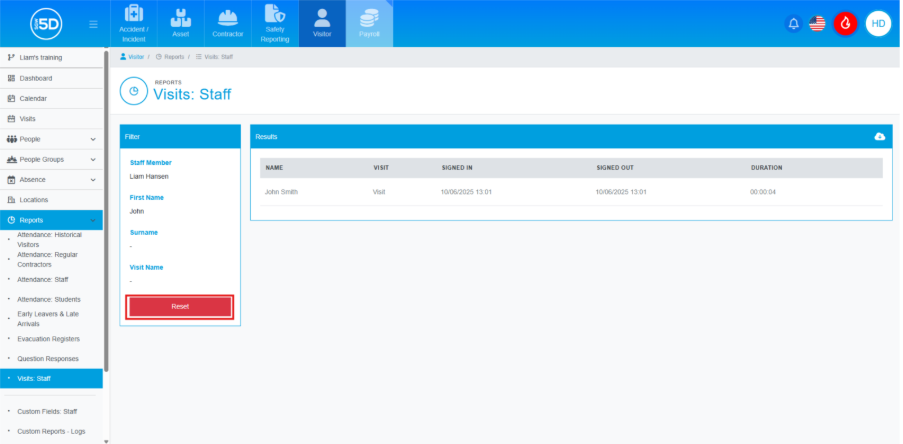903x444 pixels.
Task: Change language via US flag icon
Action: pyautogui.click(x=817, y=24)
